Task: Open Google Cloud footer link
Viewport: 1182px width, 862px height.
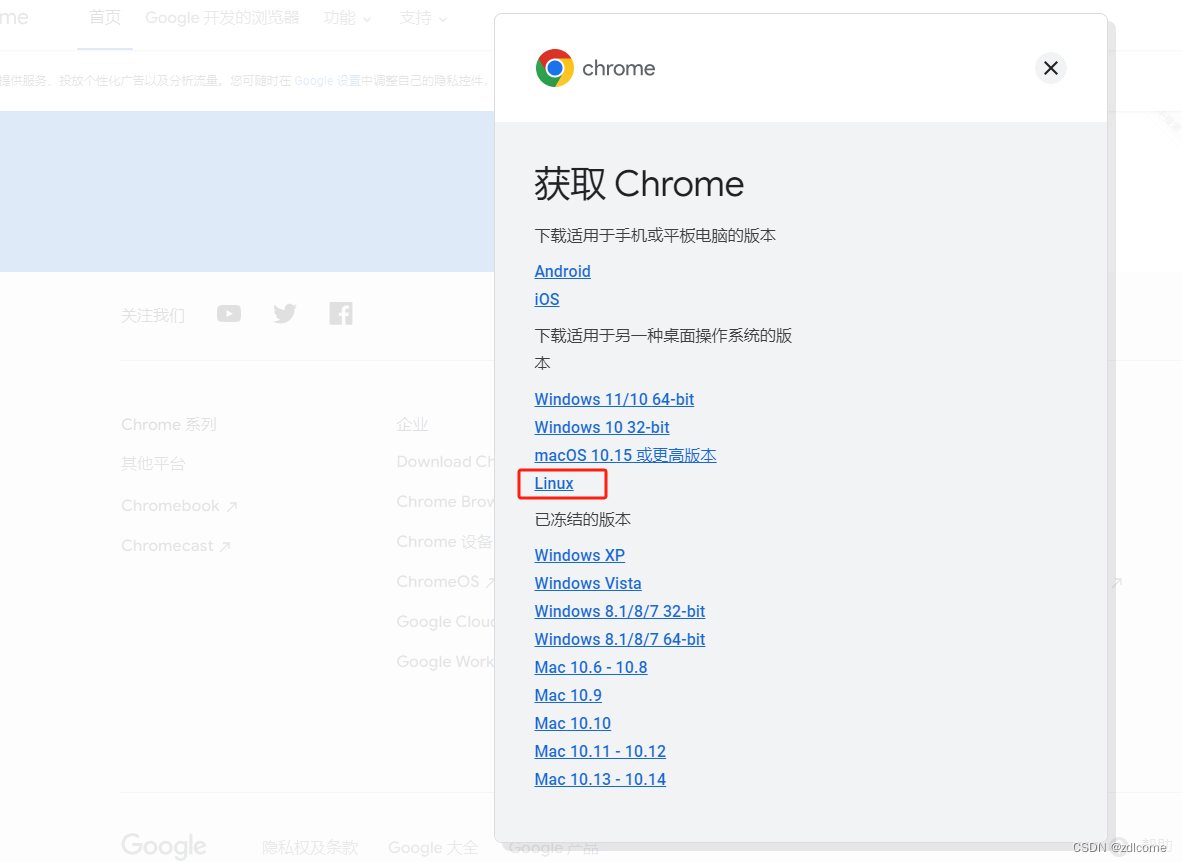Action: coord(446,621)
